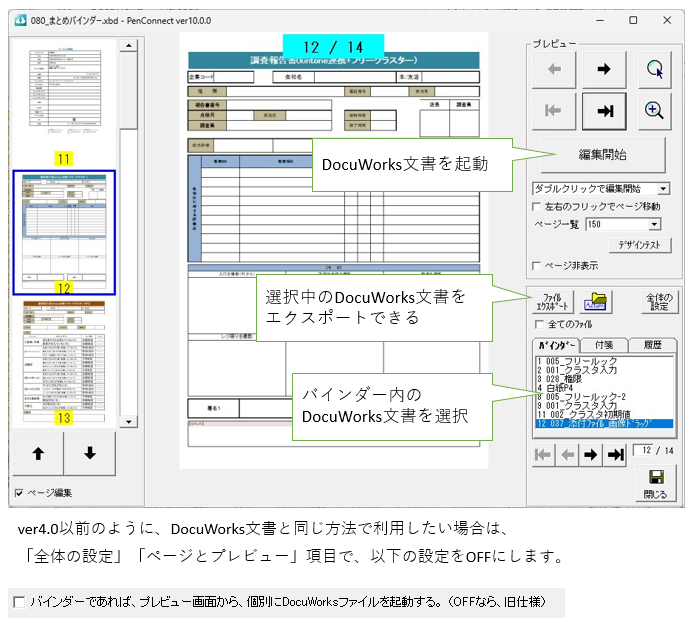Enable 左右のフリックでページ移動 checkbox
Image resolution: width=690 pixels, height=628 pixels.
(538, 206)
